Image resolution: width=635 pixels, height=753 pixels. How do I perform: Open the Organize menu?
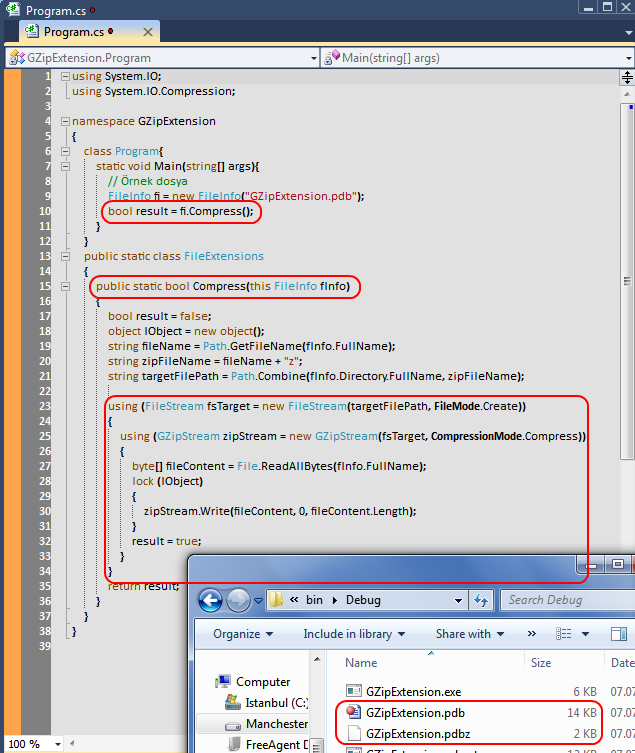click(x=242, y=634)
